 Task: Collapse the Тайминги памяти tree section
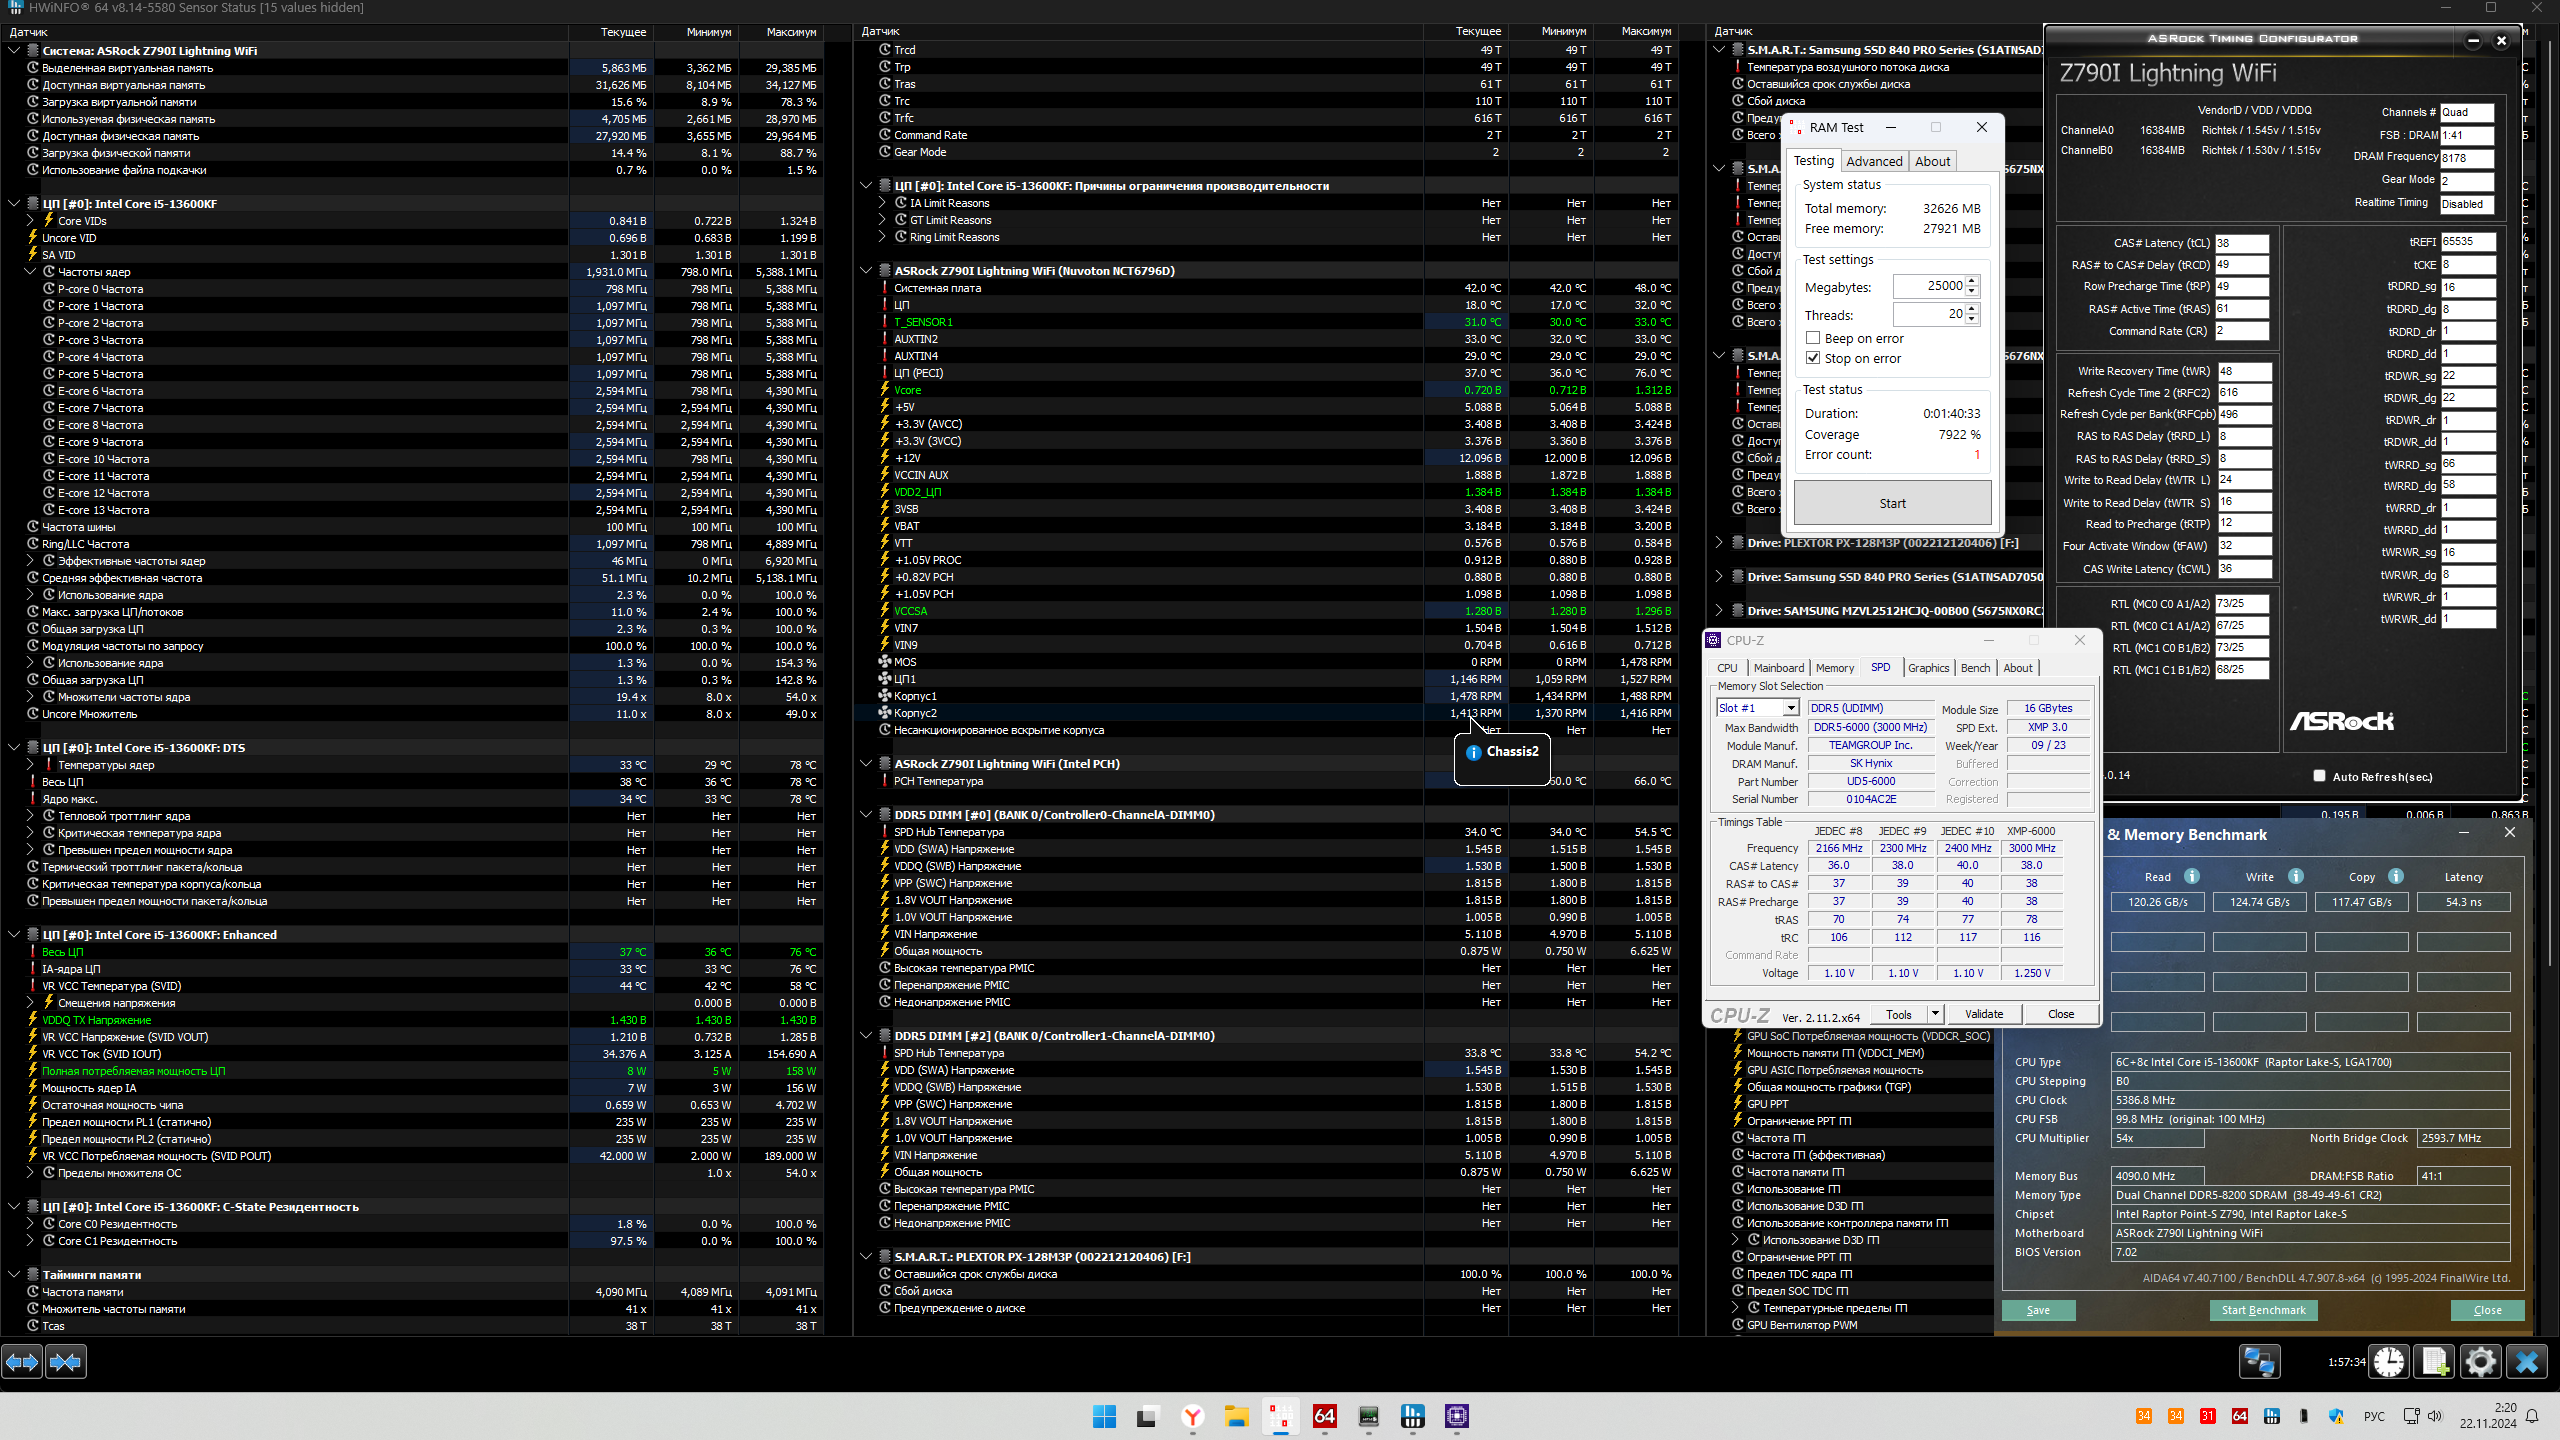[x=14, y=1275]
